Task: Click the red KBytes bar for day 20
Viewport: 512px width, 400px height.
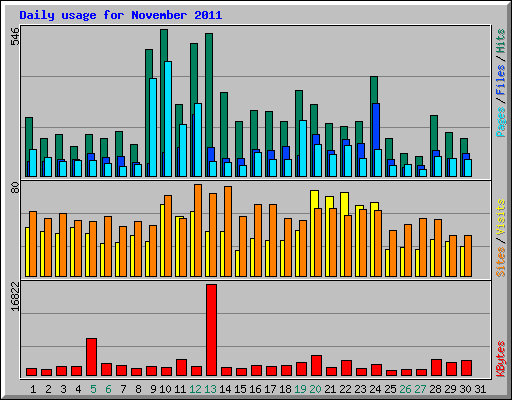Action: coord(316,365)
